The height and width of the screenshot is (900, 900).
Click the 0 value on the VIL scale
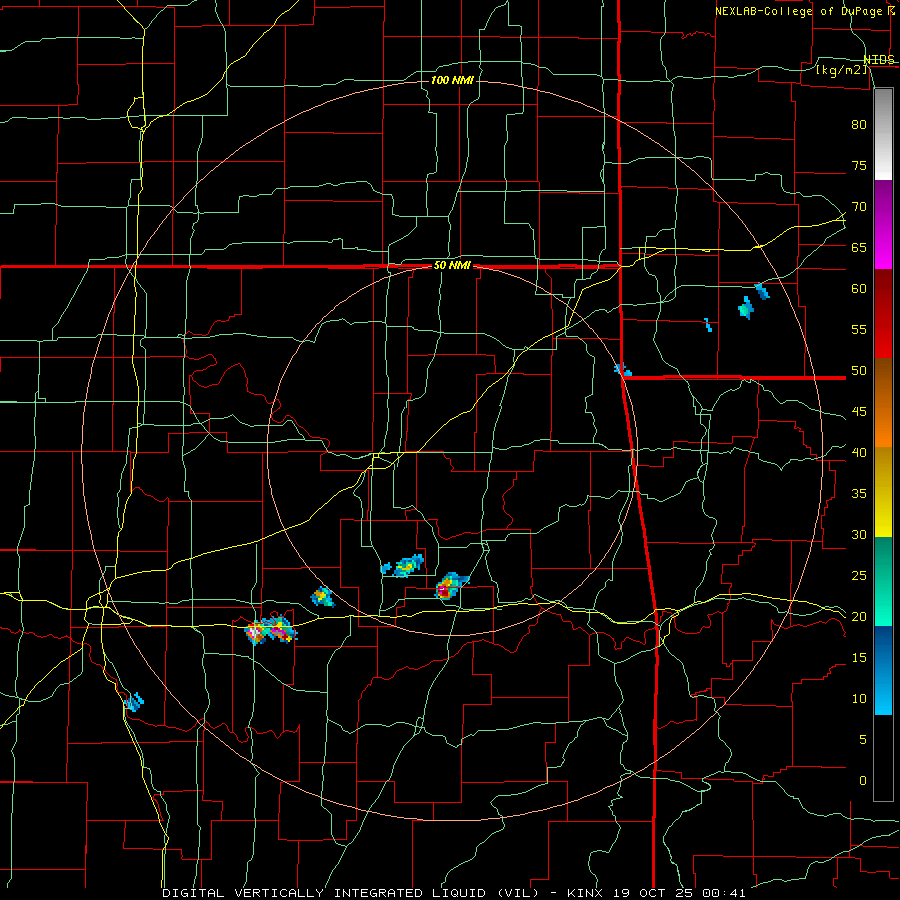click(x=863, y=781)
